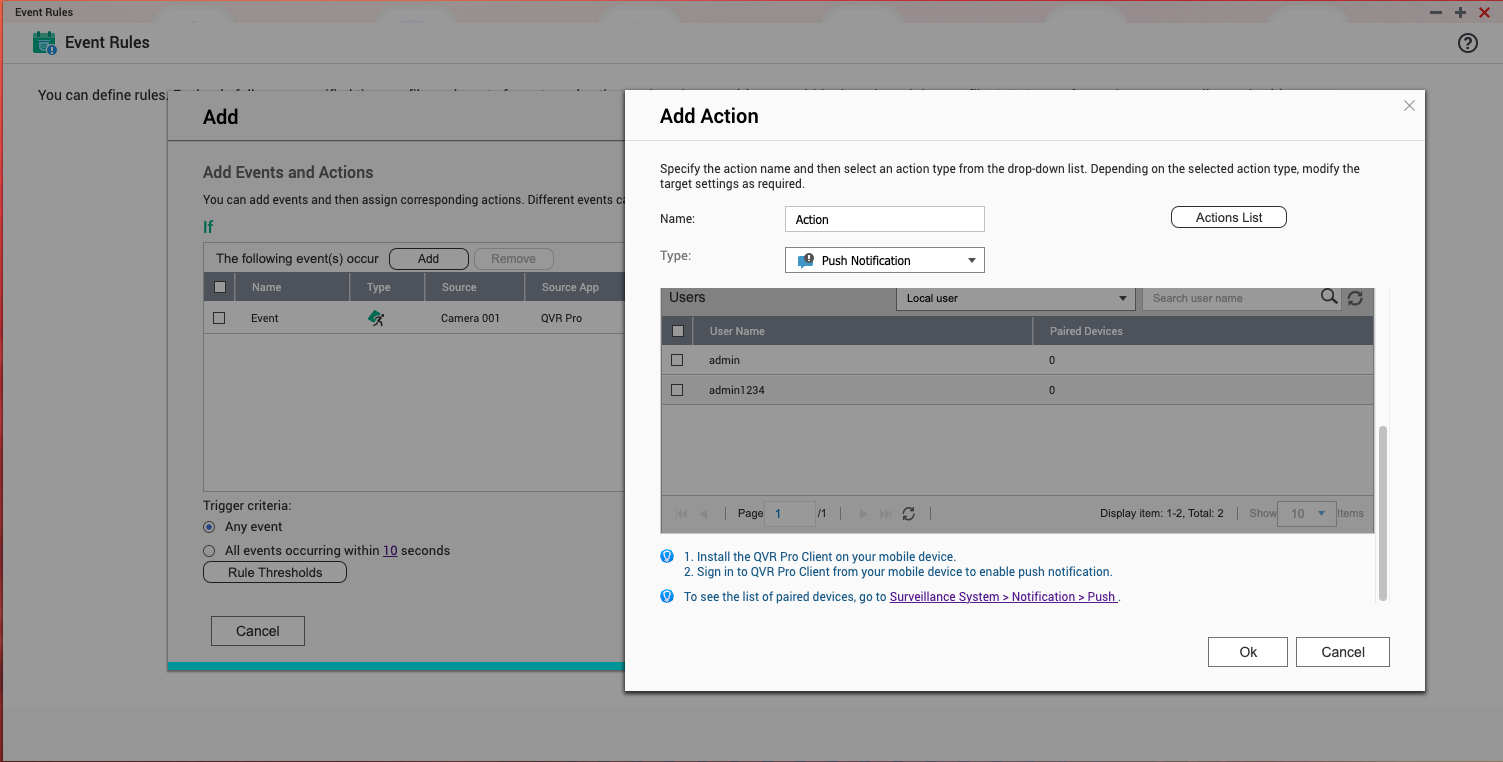
Task: Check the select-all events header checkbox
Action: point(220,287)
